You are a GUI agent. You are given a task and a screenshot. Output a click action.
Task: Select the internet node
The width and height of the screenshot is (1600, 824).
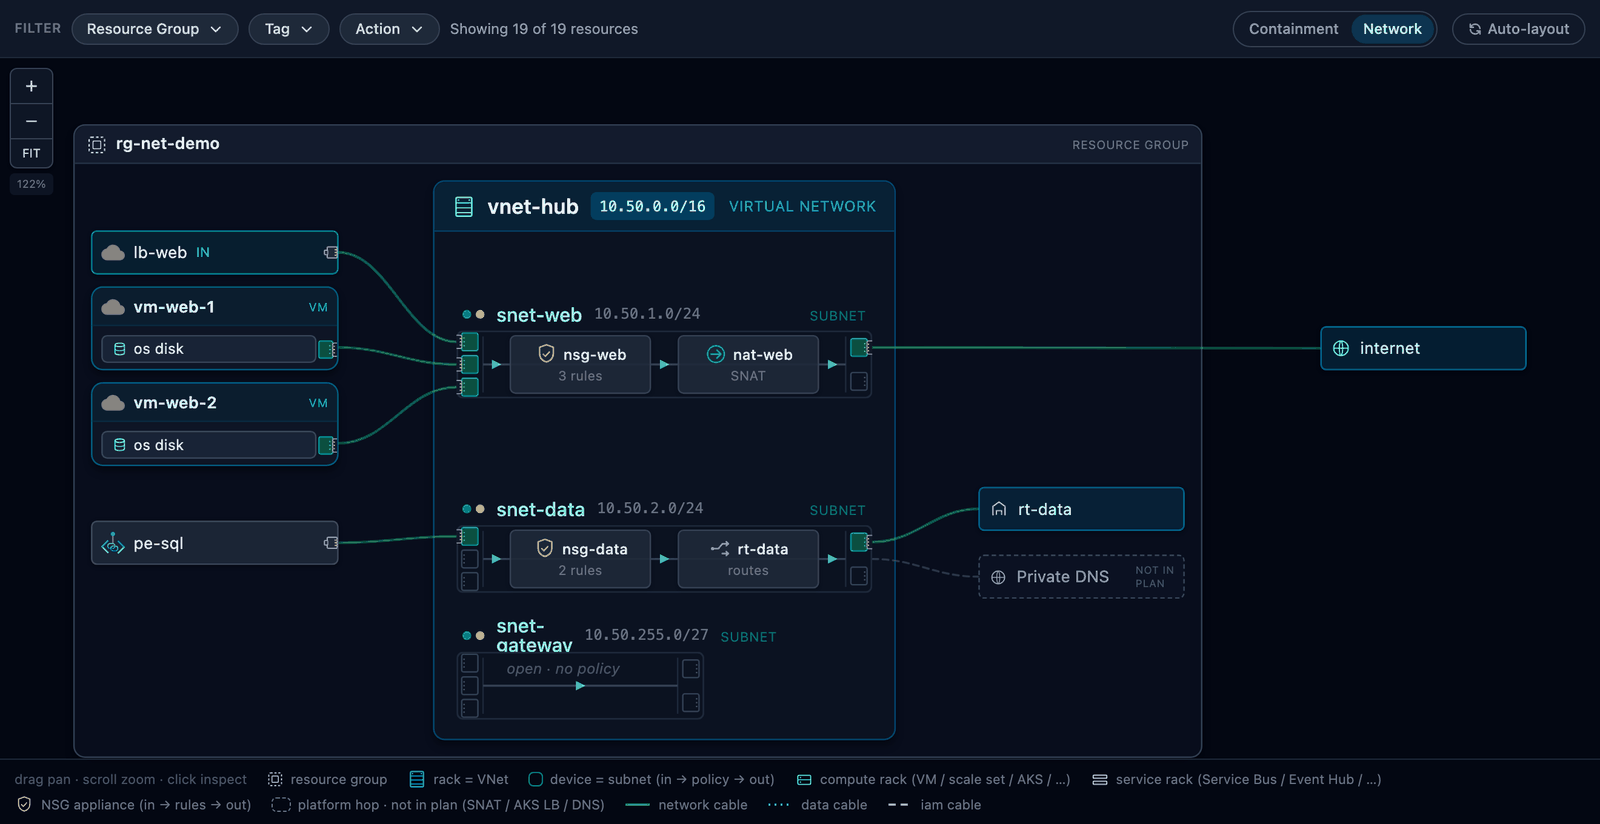pos(1423,348)
